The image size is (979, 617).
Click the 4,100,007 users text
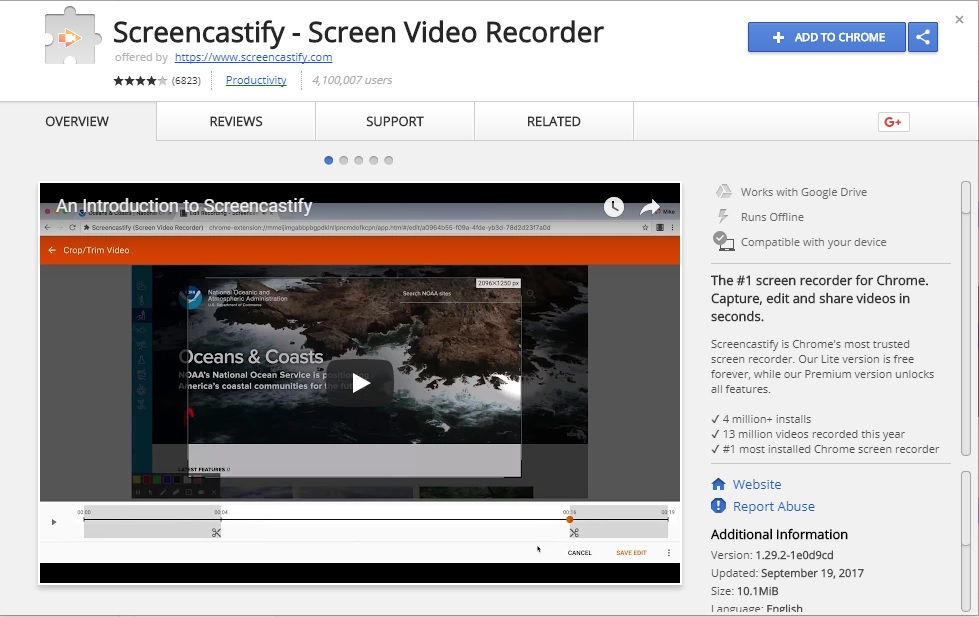pyautogui.click(x=352, y=80)
